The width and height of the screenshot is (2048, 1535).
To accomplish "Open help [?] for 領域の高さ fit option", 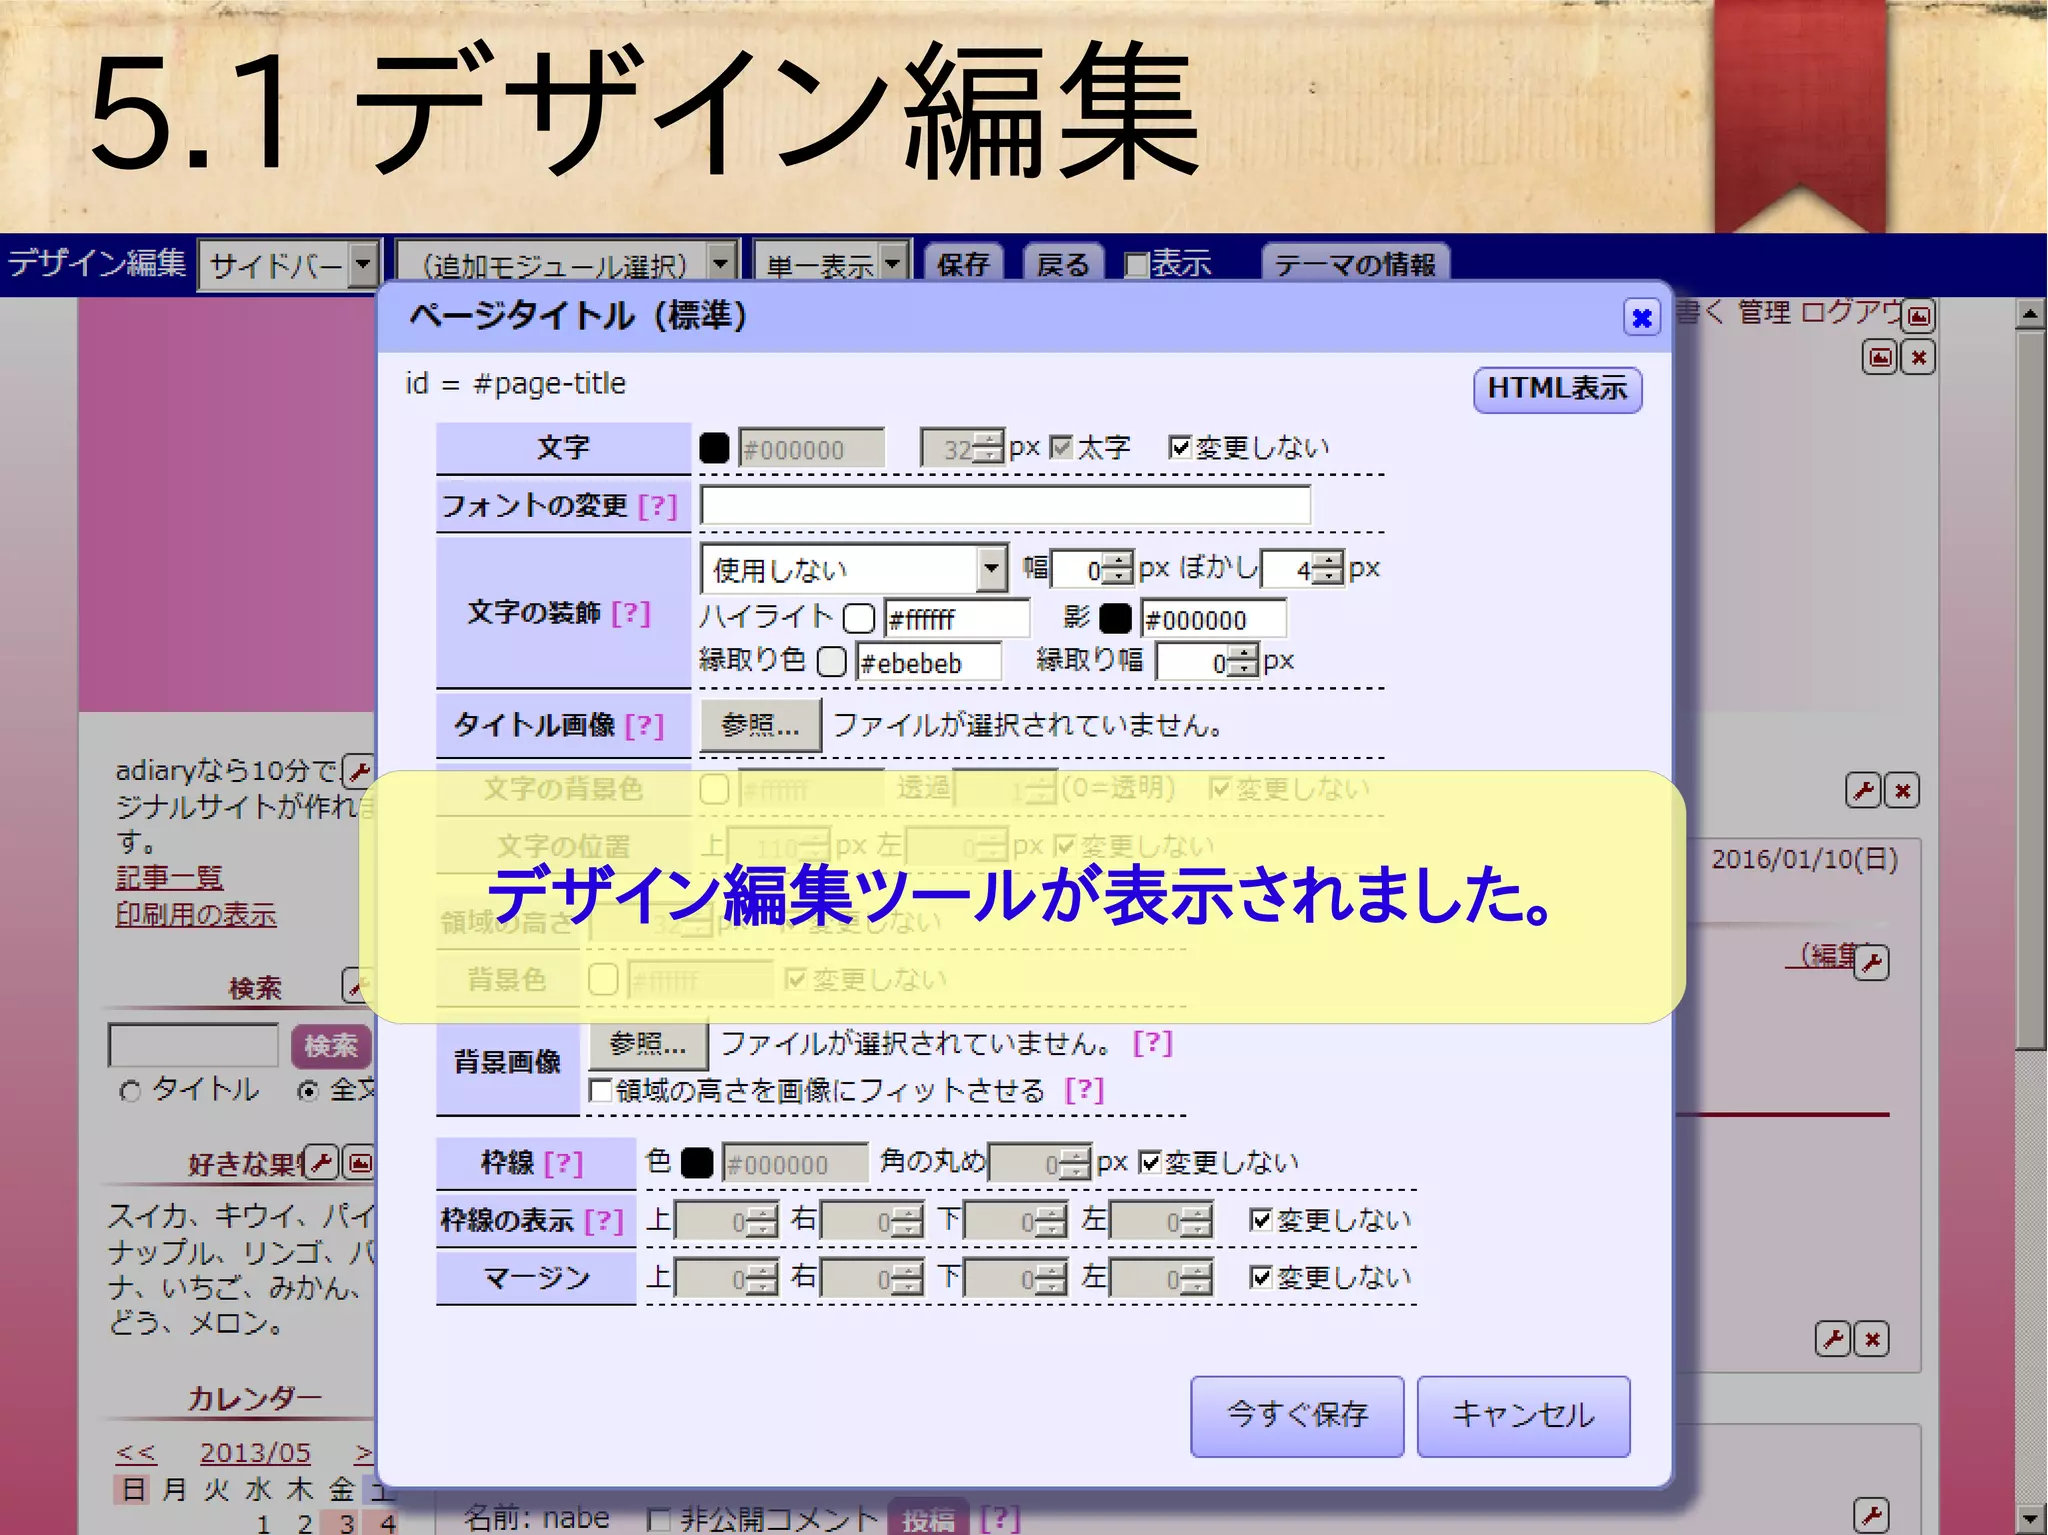I will tap(1084, 1091).
